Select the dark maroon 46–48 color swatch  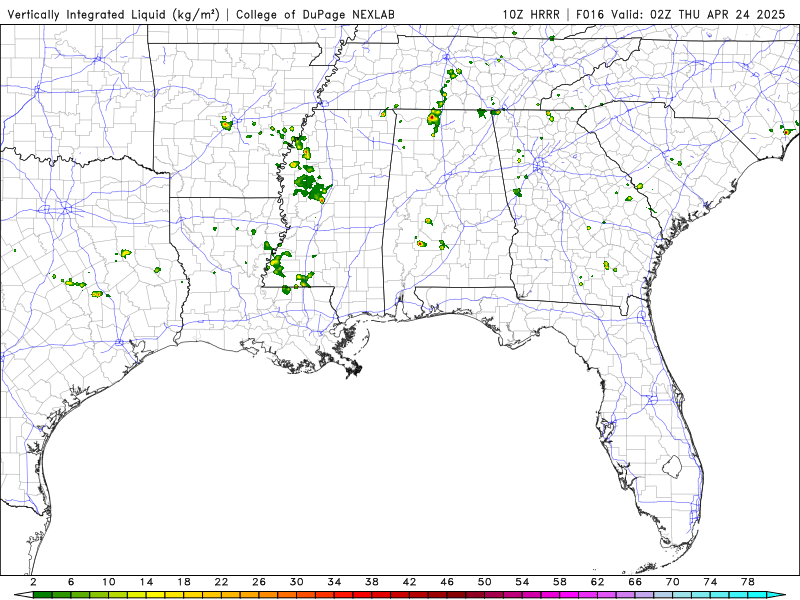456,595
